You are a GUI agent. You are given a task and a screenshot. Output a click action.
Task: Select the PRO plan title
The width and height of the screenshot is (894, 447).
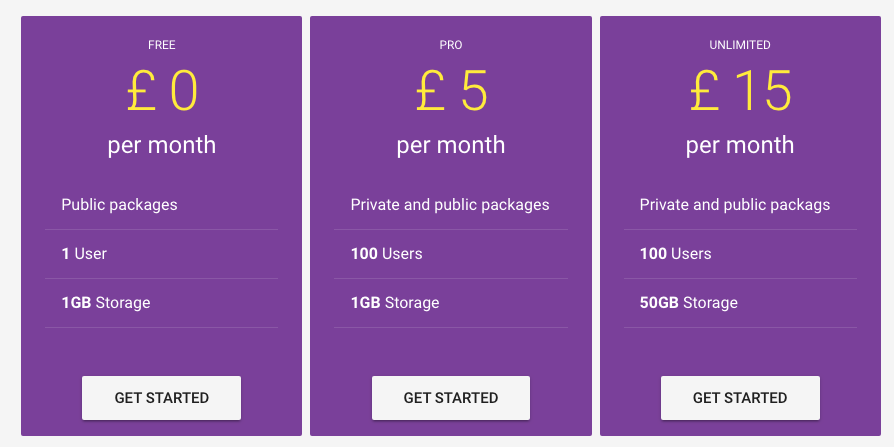pyautogui.click(x=451, y=45)
